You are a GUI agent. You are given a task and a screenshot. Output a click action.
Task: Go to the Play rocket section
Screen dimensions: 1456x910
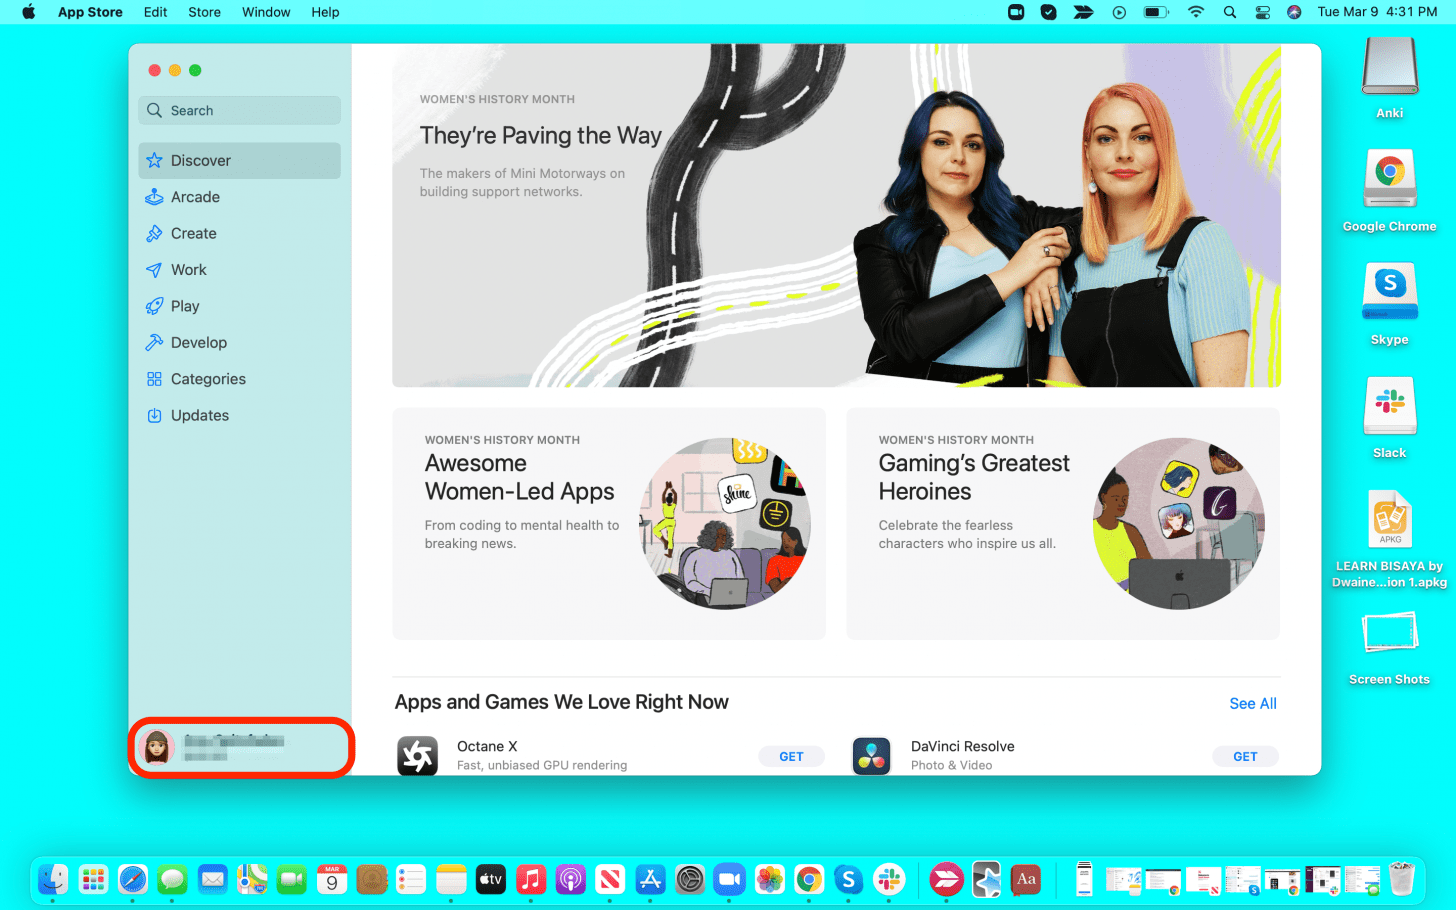[x=184, y=306]
